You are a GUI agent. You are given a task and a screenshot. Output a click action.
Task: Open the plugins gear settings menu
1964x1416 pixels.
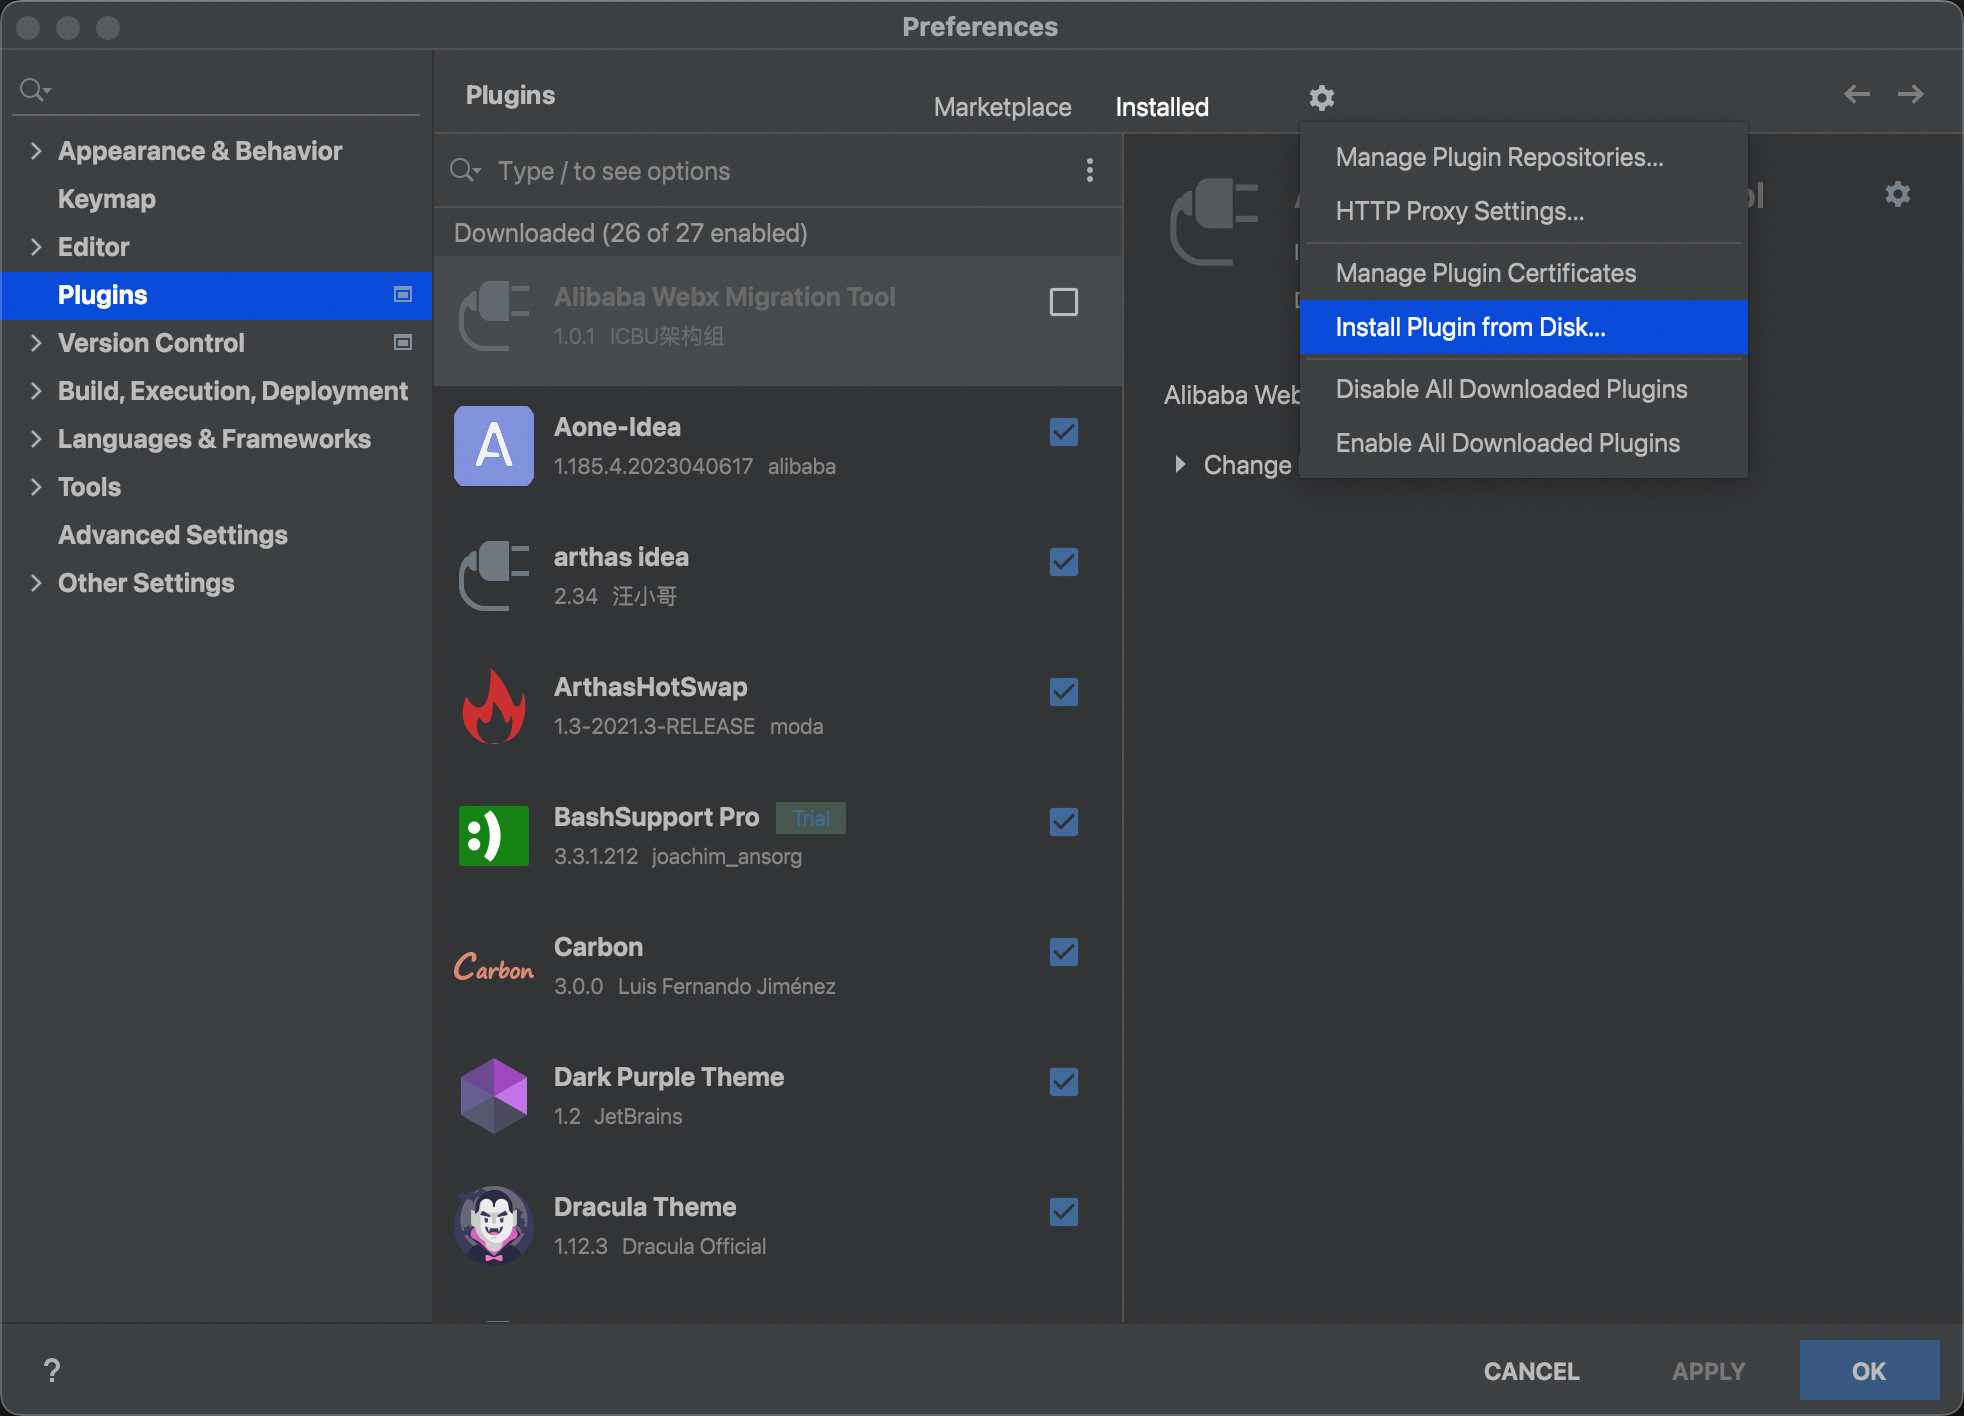(1322, 97)
